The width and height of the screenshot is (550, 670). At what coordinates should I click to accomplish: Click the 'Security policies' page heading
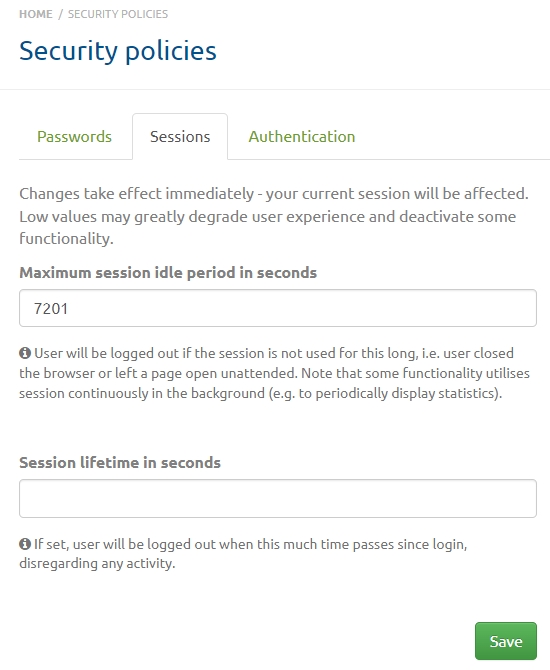(x=118, y=51)
